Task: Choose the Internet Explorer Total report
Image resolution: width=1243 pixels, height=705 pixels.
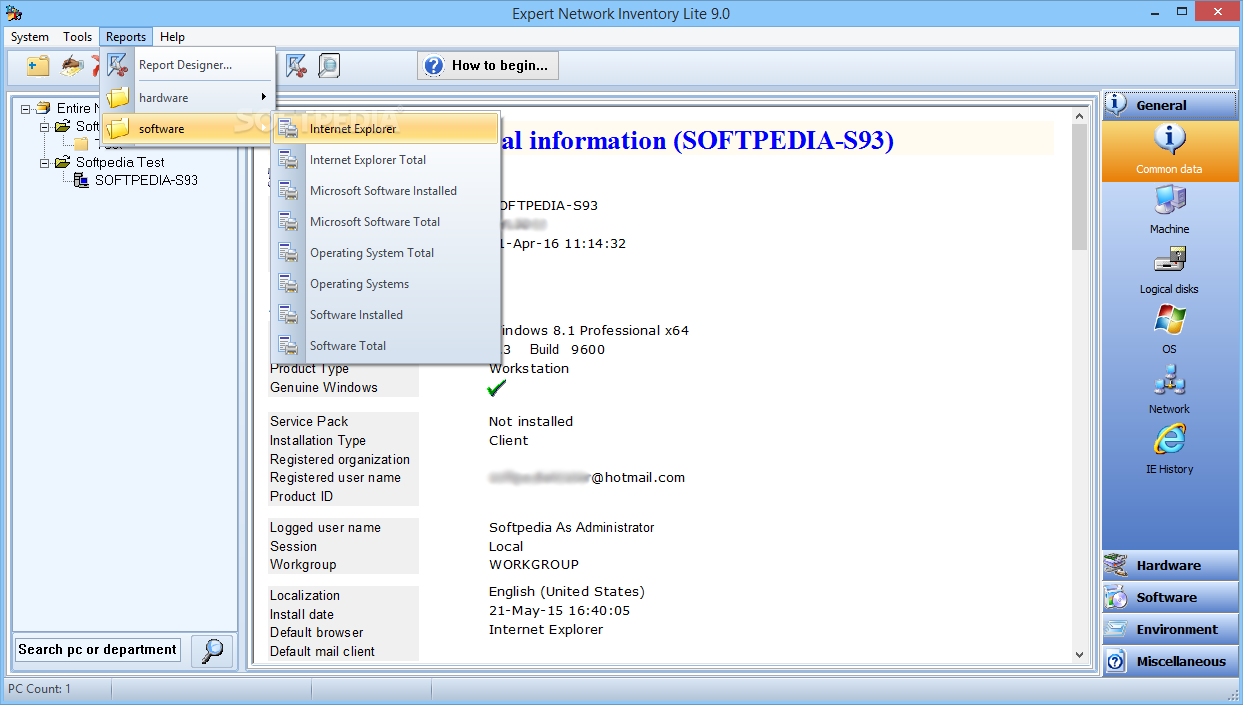Action: pos(386,160)
